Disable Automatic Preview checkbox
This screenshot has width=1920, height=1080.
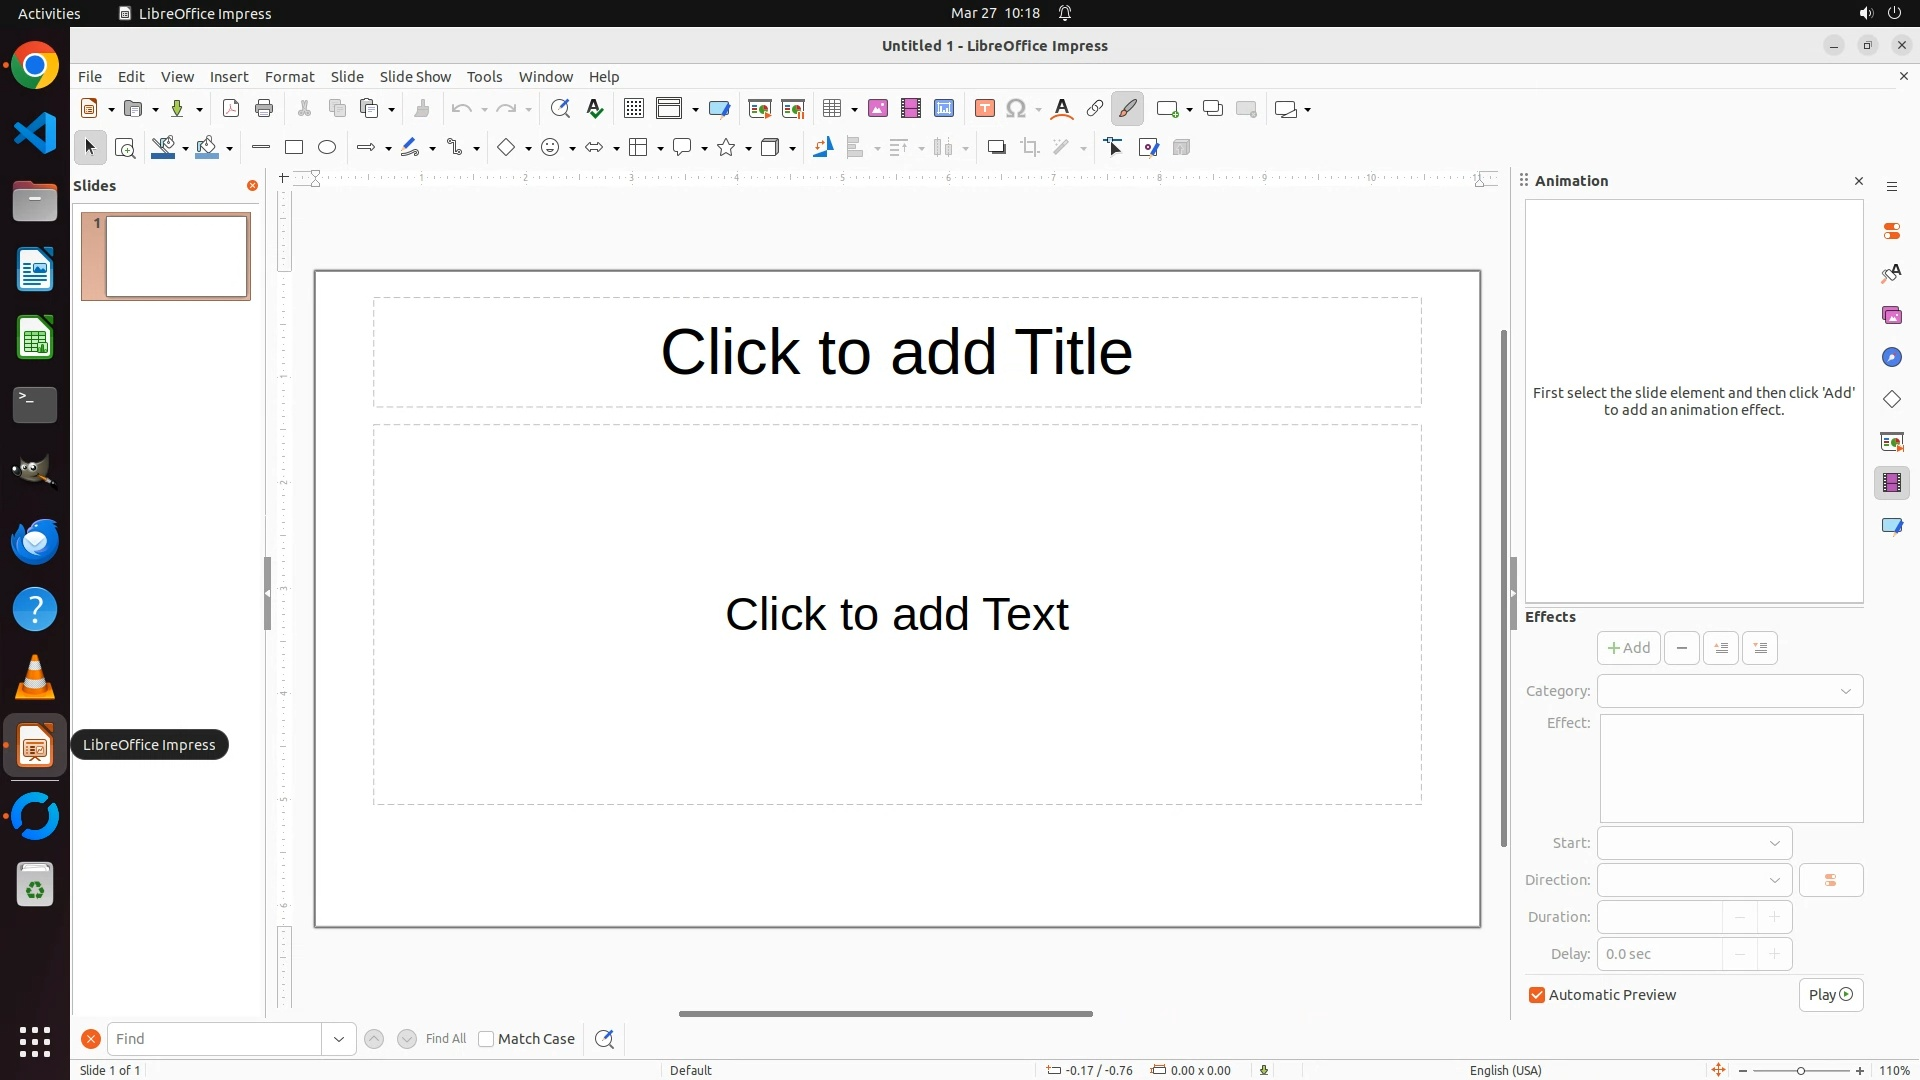[1538, 995]
